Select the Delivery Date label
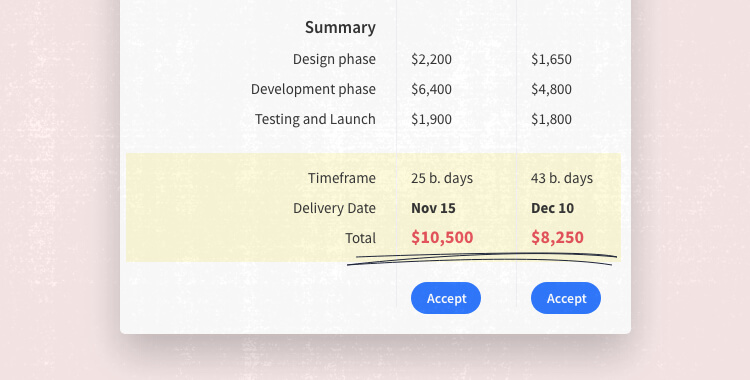The image size is (750, 380). coord(334,208)
